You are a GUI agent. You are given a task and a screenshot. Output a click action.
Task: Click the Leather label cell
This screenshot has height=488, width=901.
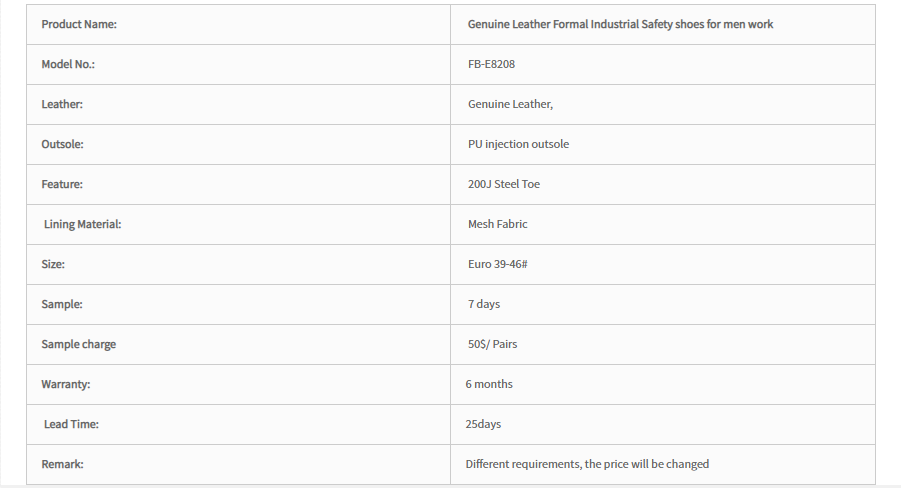(238, 105)
